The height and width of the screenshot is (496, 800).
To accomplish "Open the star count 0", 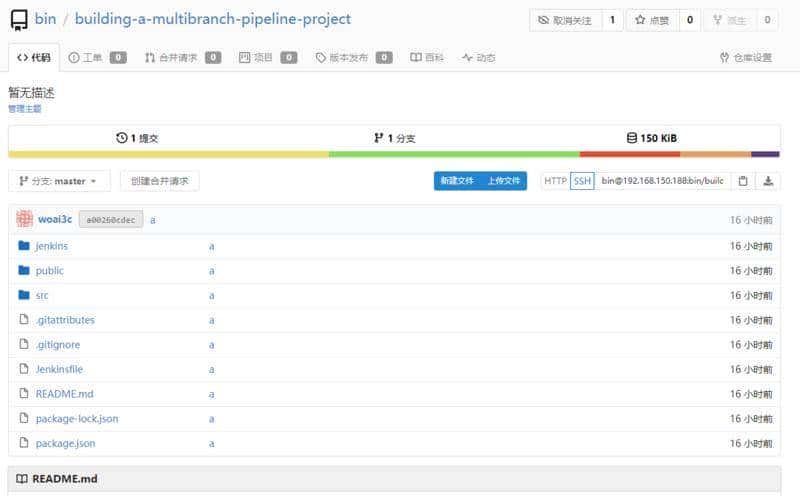I will (x=690, y=20).
